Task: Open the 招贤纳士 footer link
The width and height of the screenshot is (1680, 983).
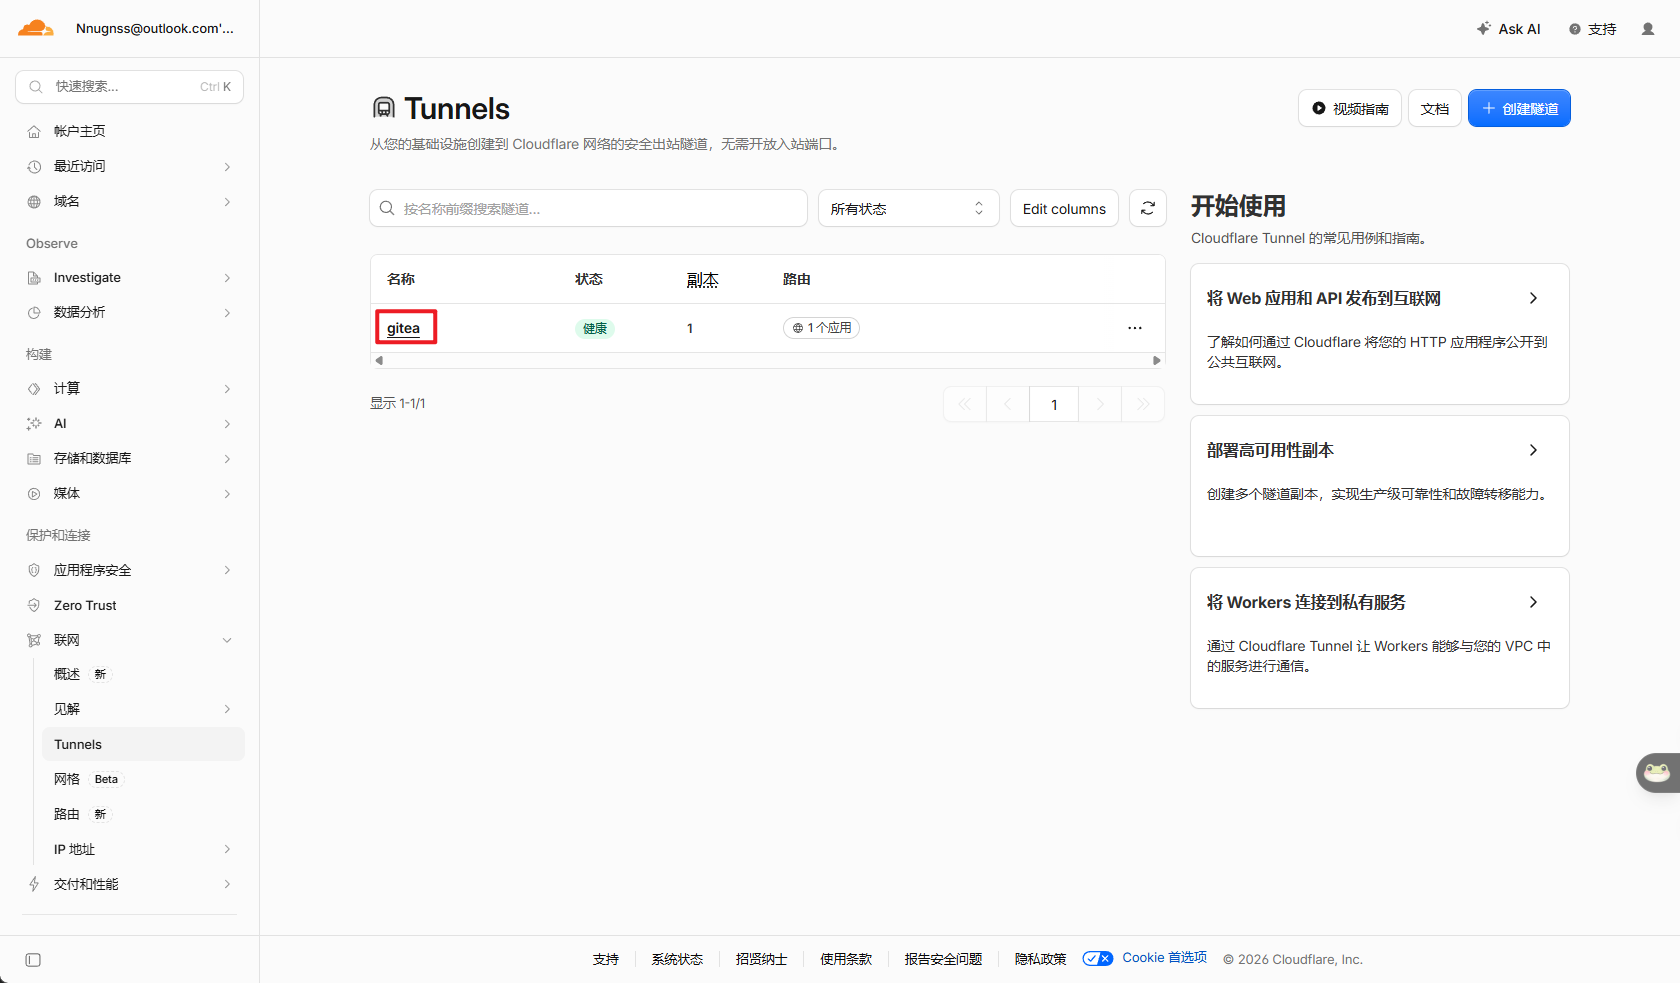Action: 761,959
